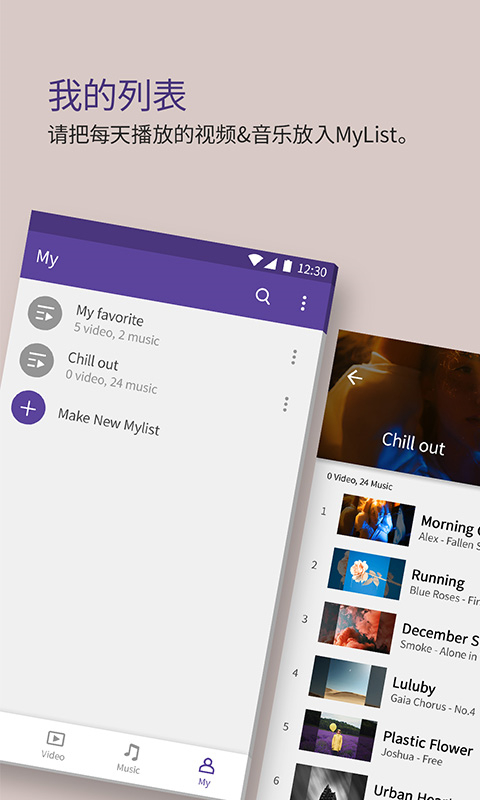Tap the purple plus icon for new Mylist
Viewport: 480px width, 800px height.
tap(28, 408)
